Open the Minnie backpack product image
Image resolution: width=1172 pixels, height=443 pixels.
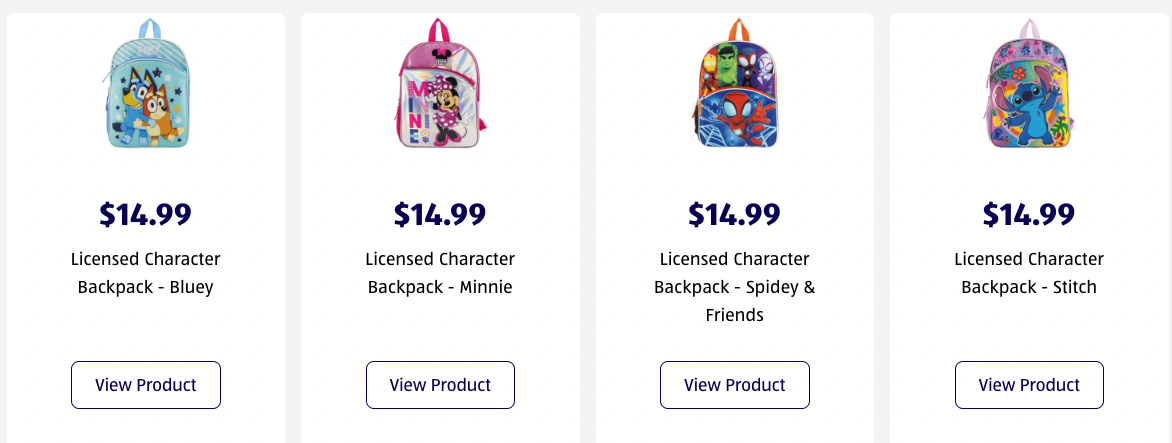click(440, 85)
